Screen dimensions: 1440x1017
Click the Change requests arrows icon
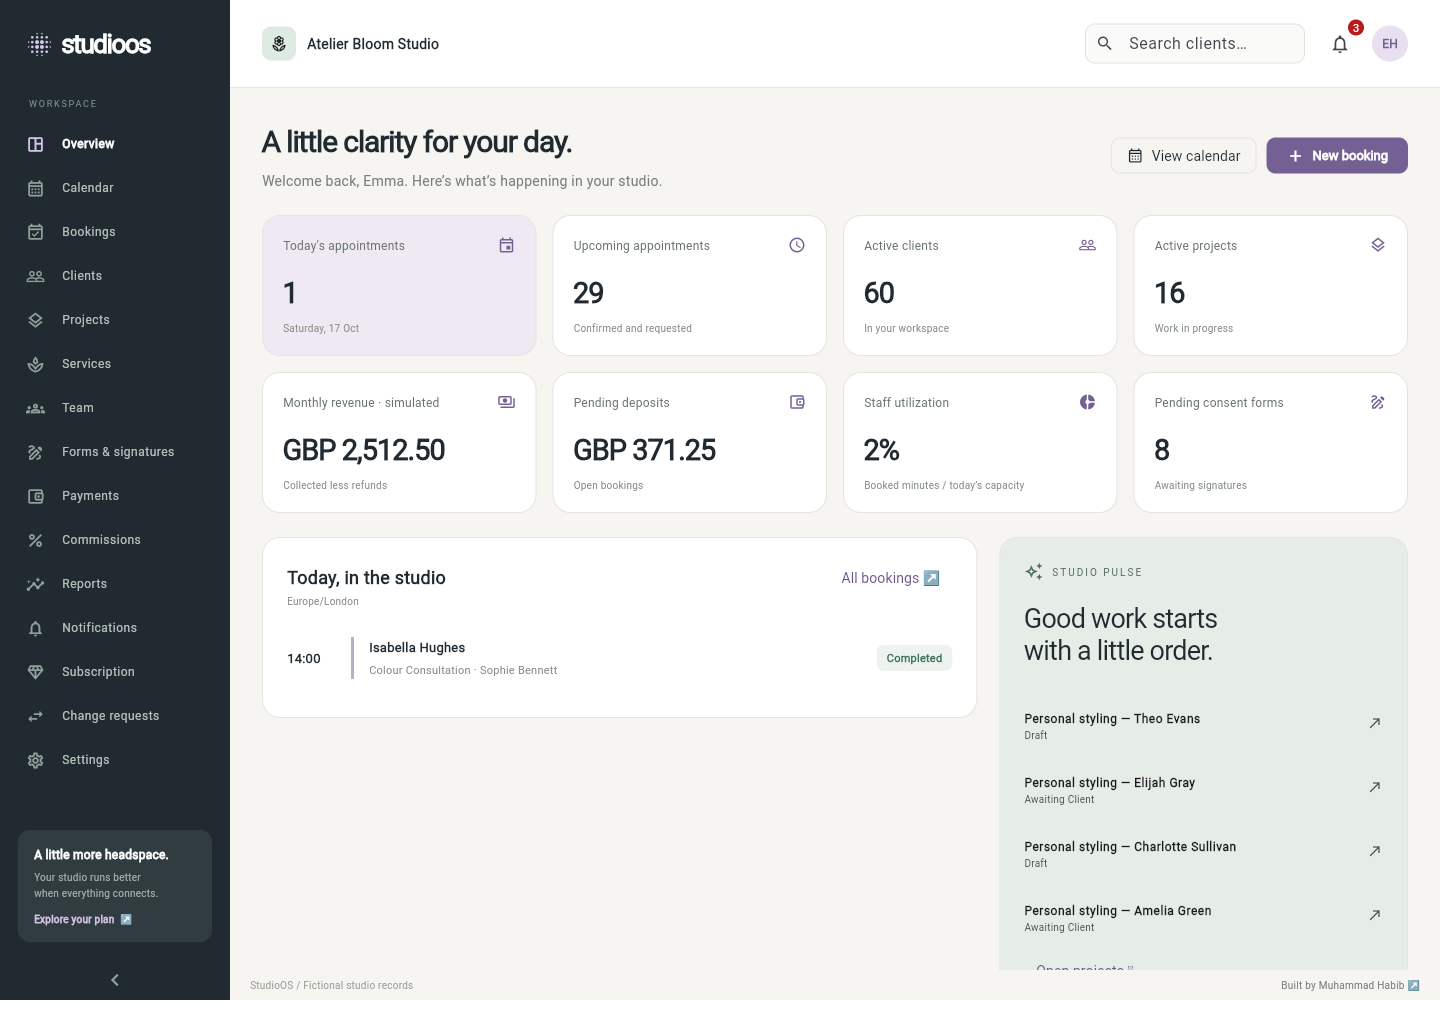tap(36, 716)
